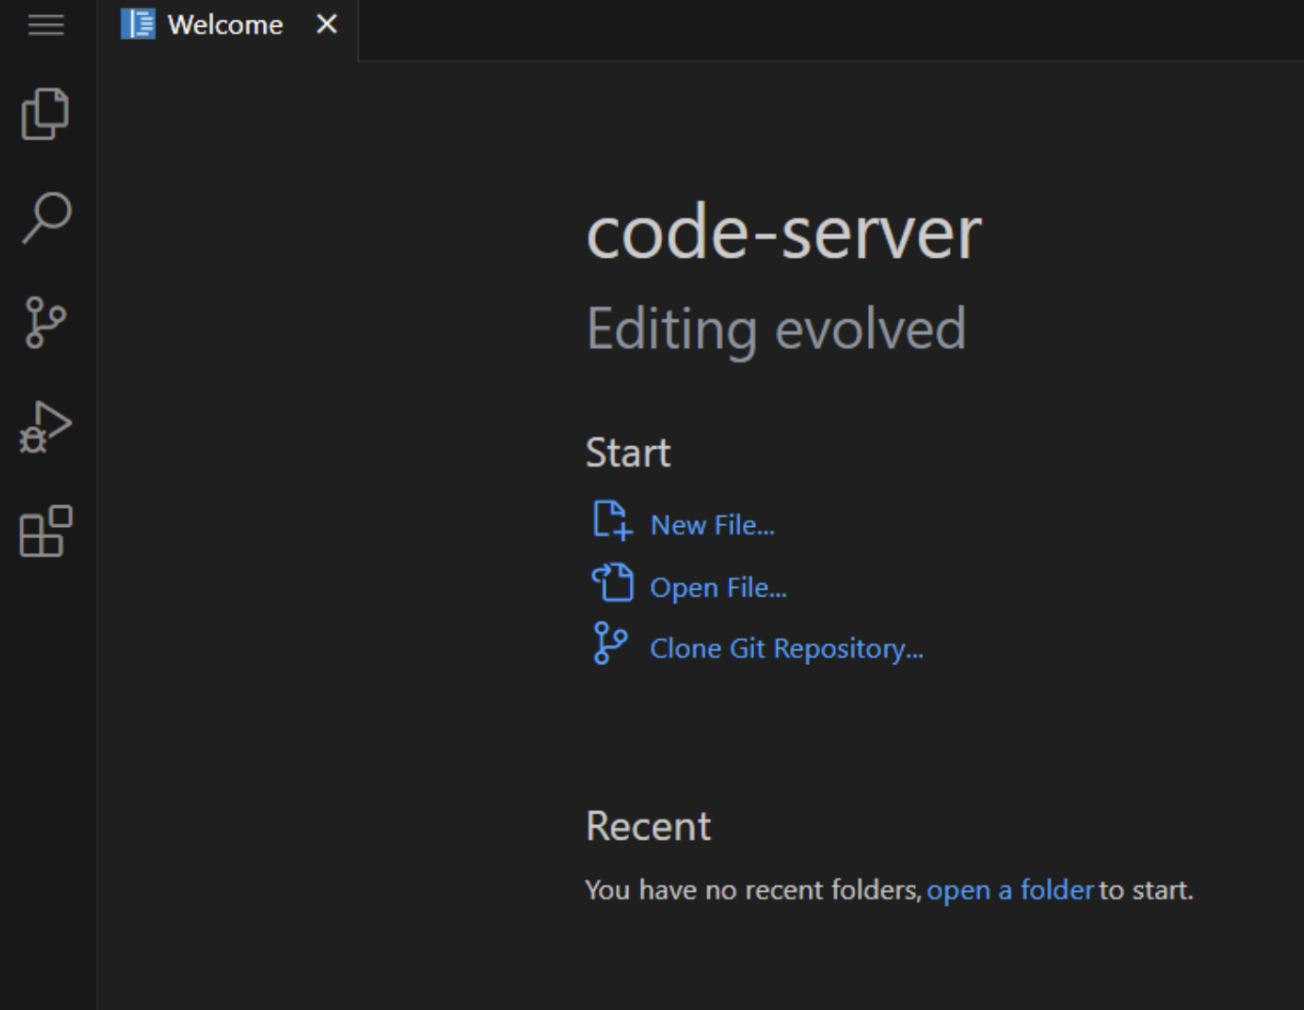This screenshot has width=1304, height=1010.
Task: Click the 'open a folder' link
Action: (x=1010, y=890)
